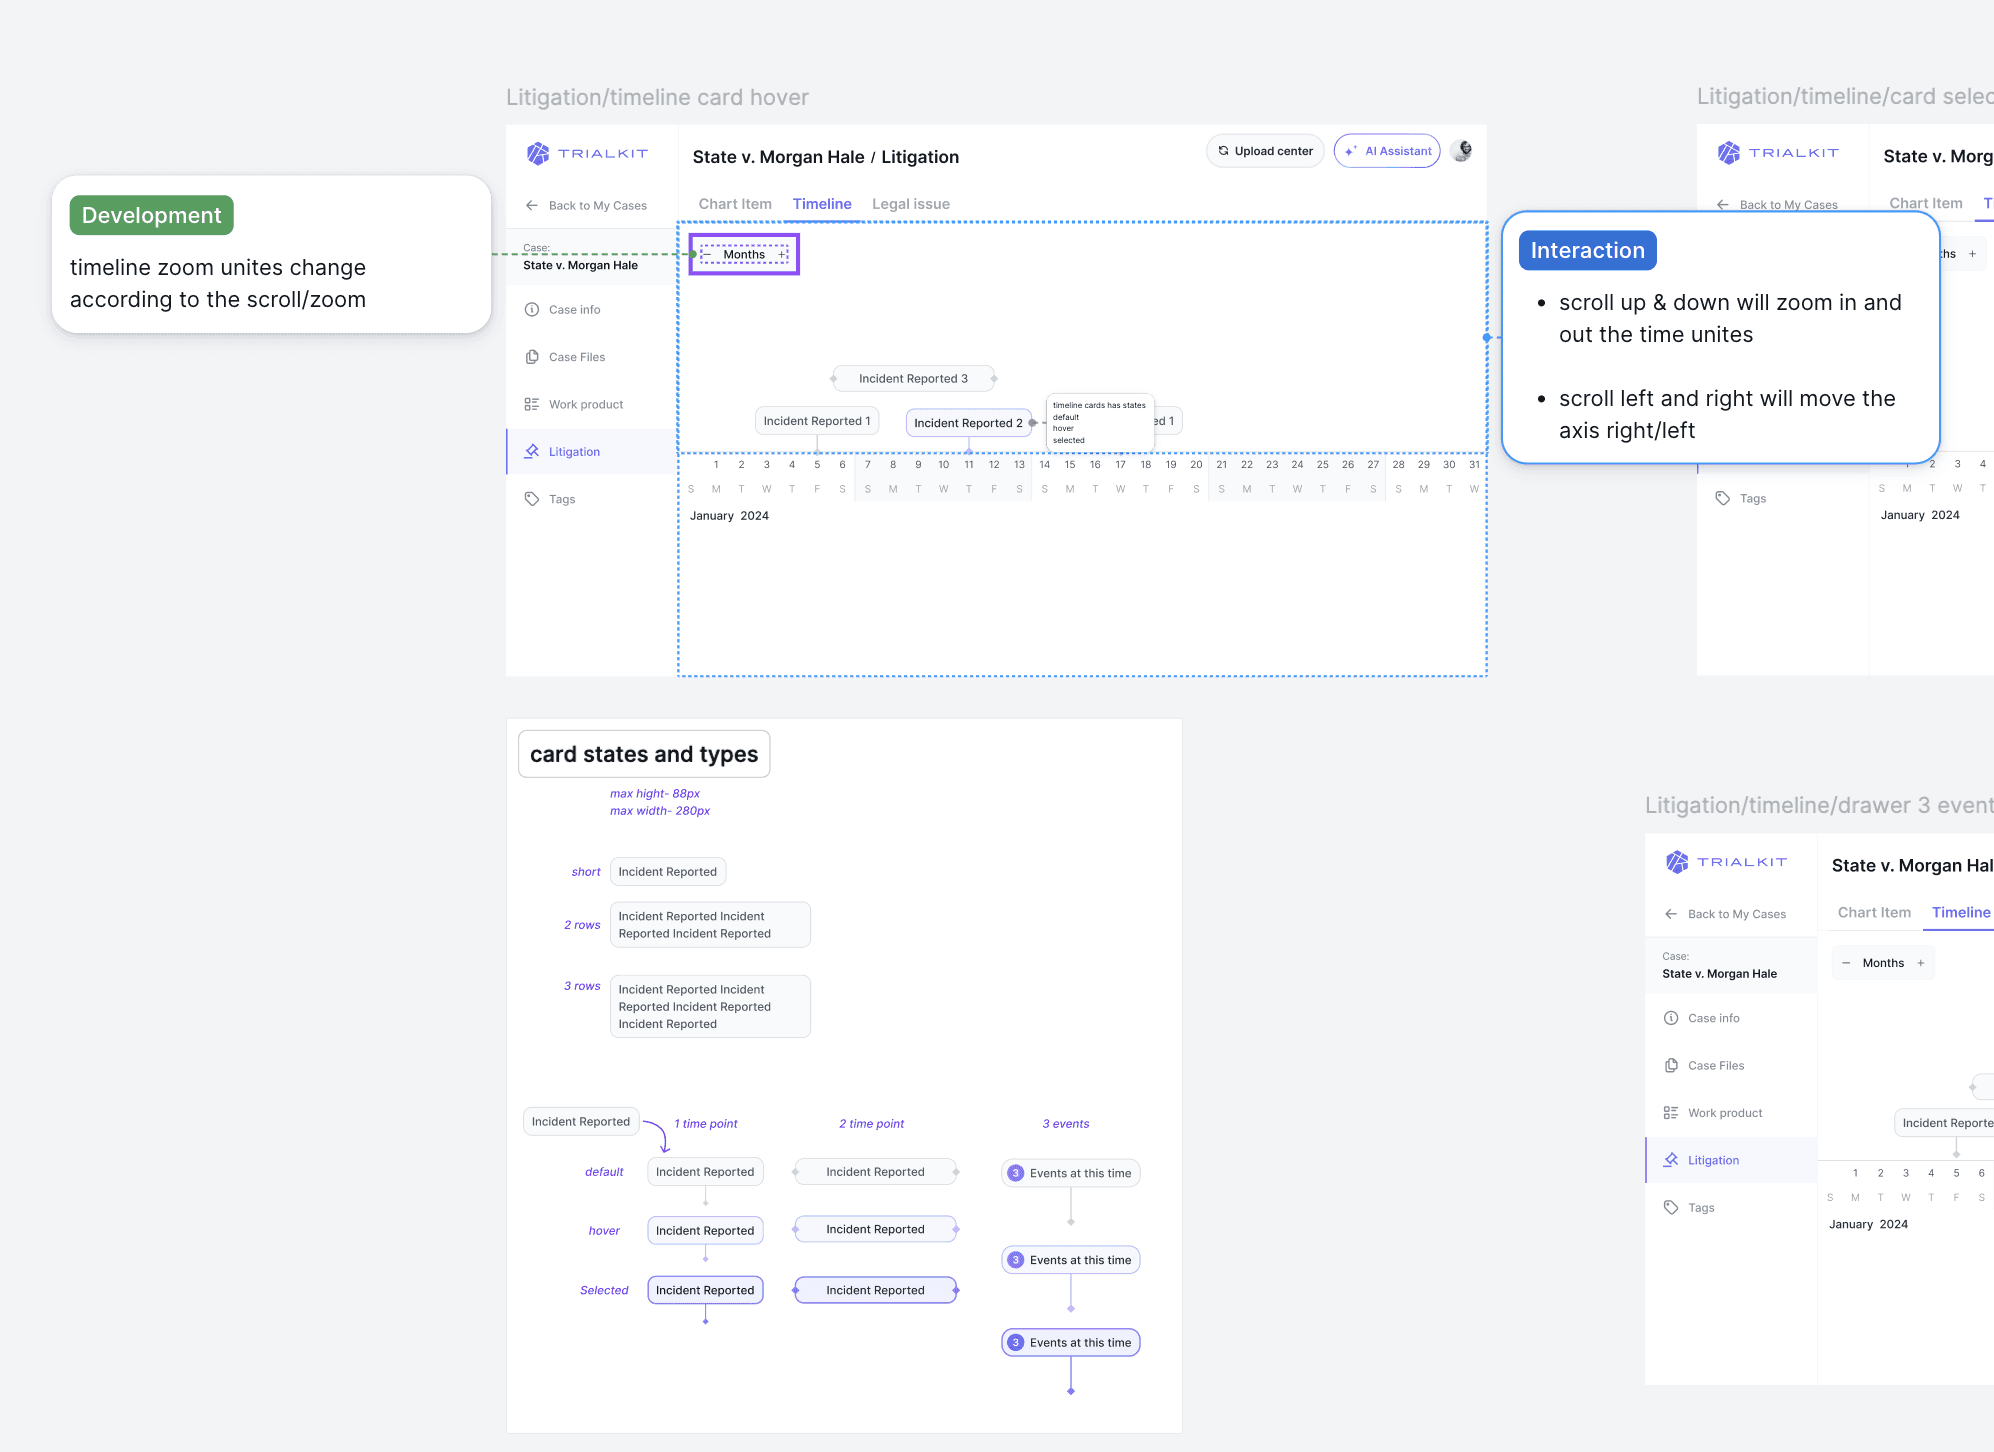
Task: Open the user profile avatar
Action: 1462,151
